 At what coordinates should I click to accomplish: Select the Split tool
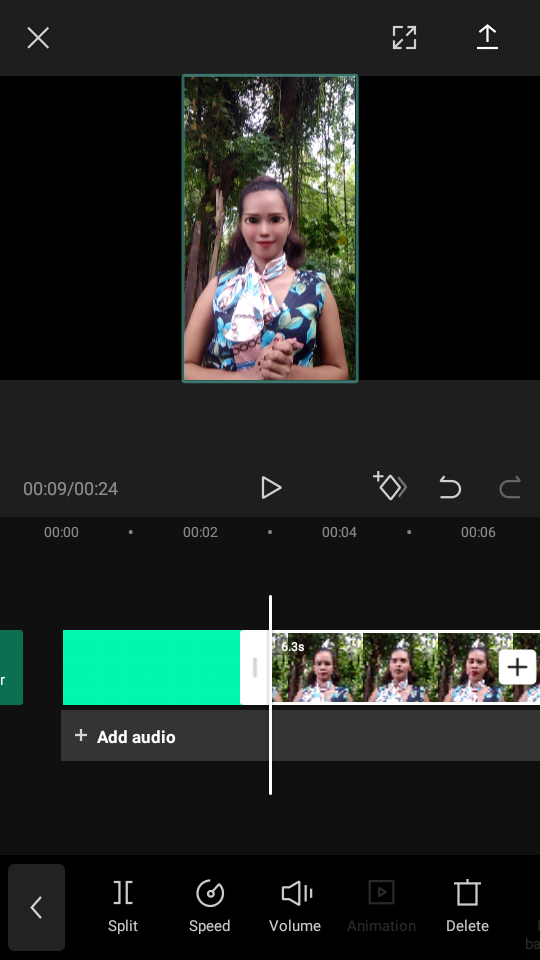[123, 906]
